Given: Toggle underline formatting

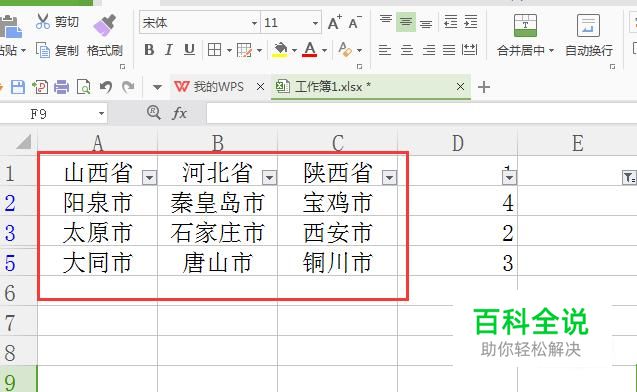Looking at the screenshot, I should (x=189, y=50).
